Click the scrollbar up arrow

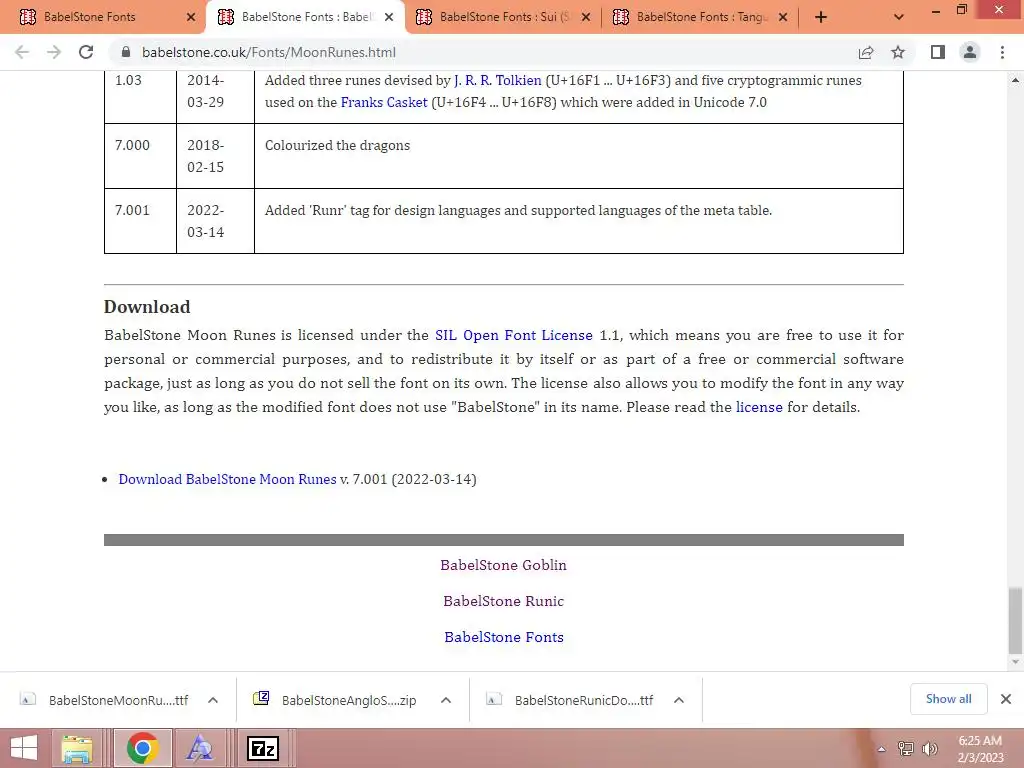pyautogui.click(x=1015, y=80)
